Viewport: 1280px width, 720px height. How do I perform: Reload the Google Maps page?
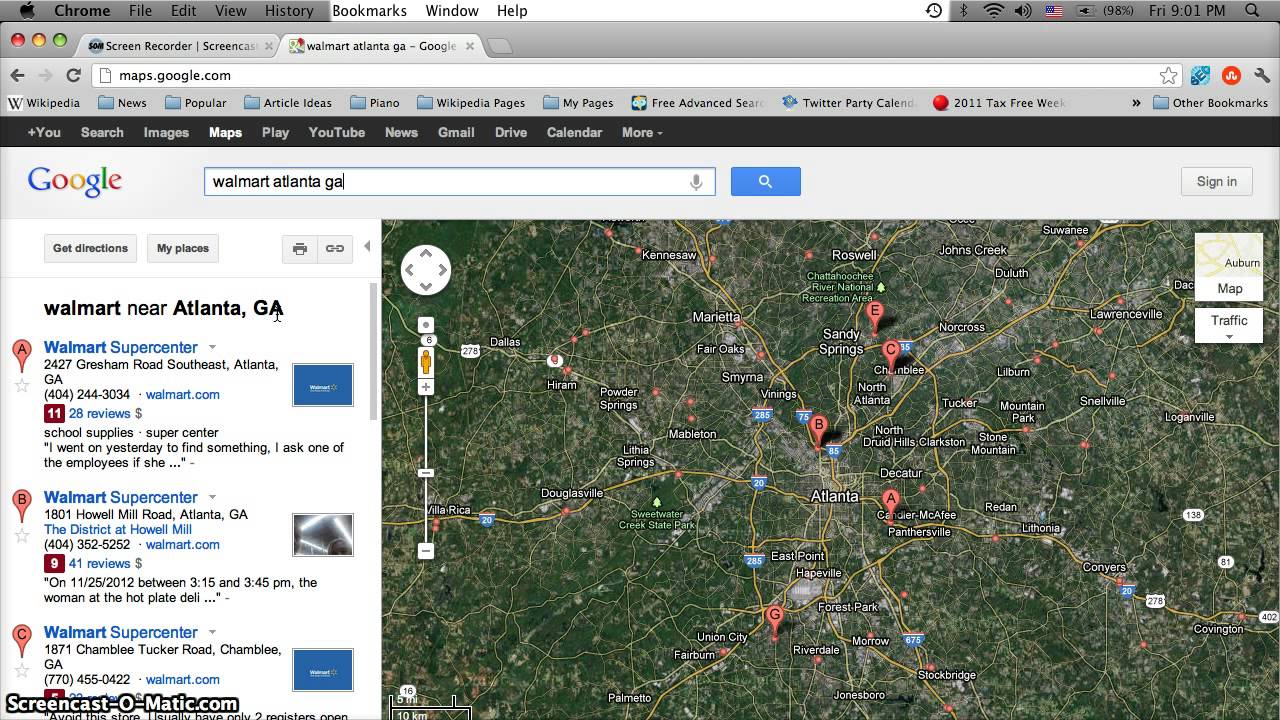pyautogui.click(x=73, y=75)
